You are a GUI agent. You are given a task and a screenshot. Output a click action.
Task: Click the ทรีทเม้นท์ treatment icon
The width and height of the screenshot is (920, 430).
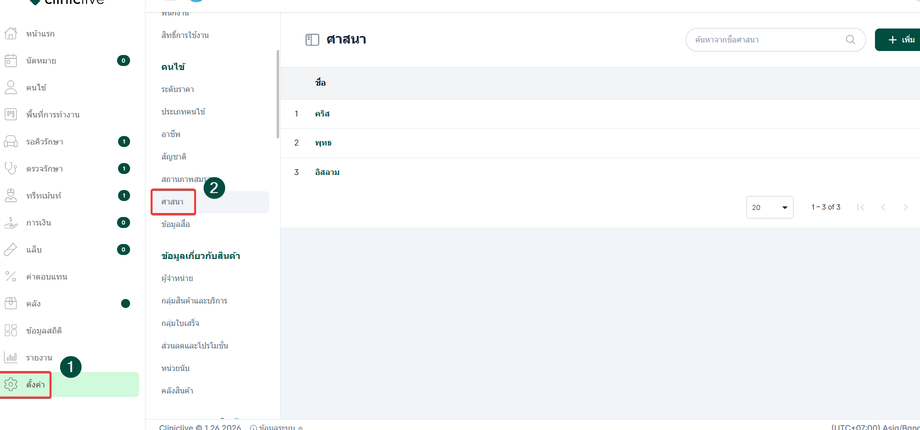(11, 195)
